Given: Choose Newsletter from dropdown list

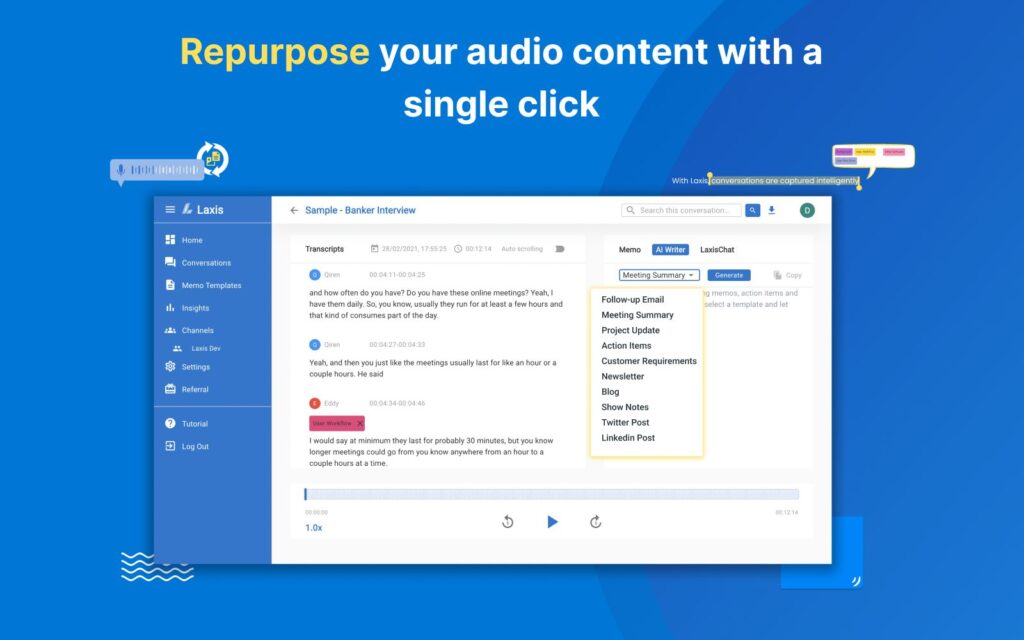Looking at the screenshot, I should [622, 376].
